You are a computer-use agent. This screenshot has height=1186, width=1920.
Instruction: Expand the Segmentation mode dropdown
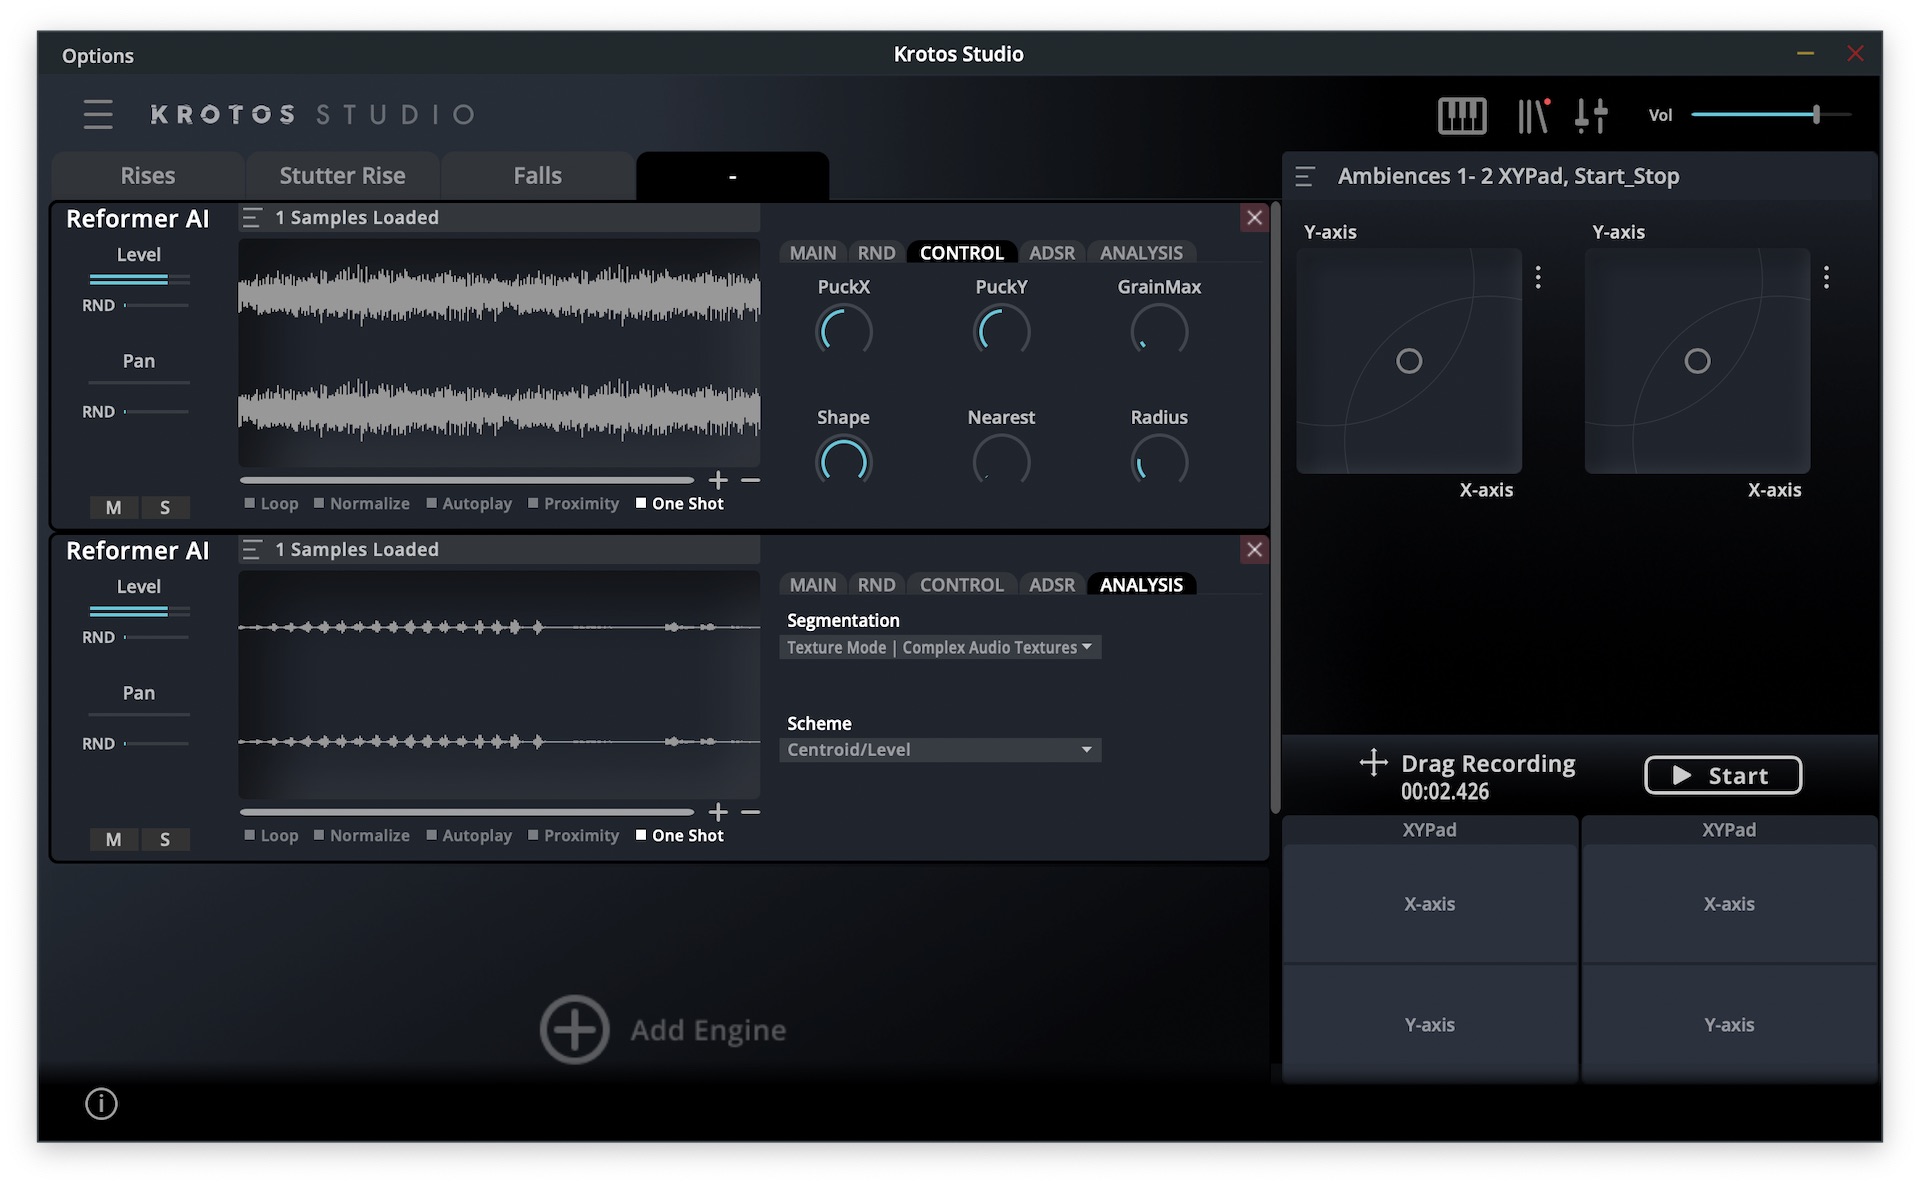click(939, 647)
